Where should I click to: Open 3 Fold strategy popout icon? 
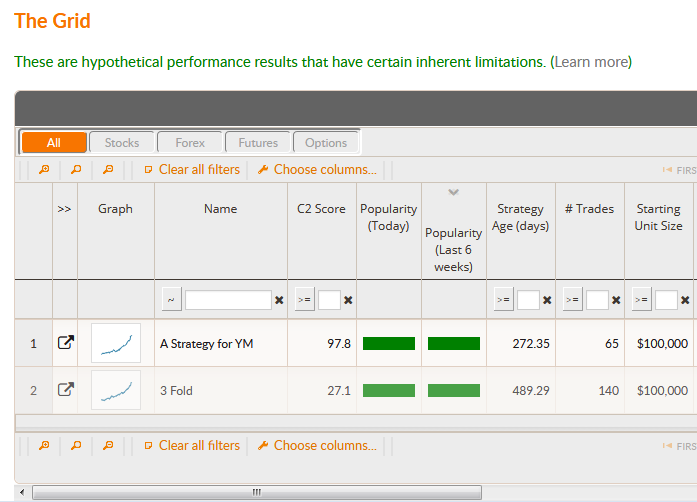(66, 390)
